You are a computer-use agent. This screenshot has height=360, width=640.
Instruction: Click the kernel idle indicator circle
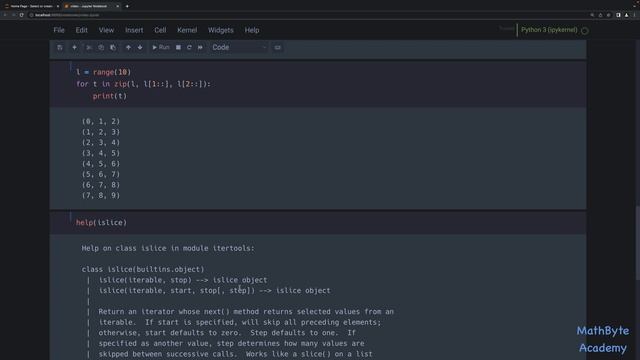coord(584,31)
